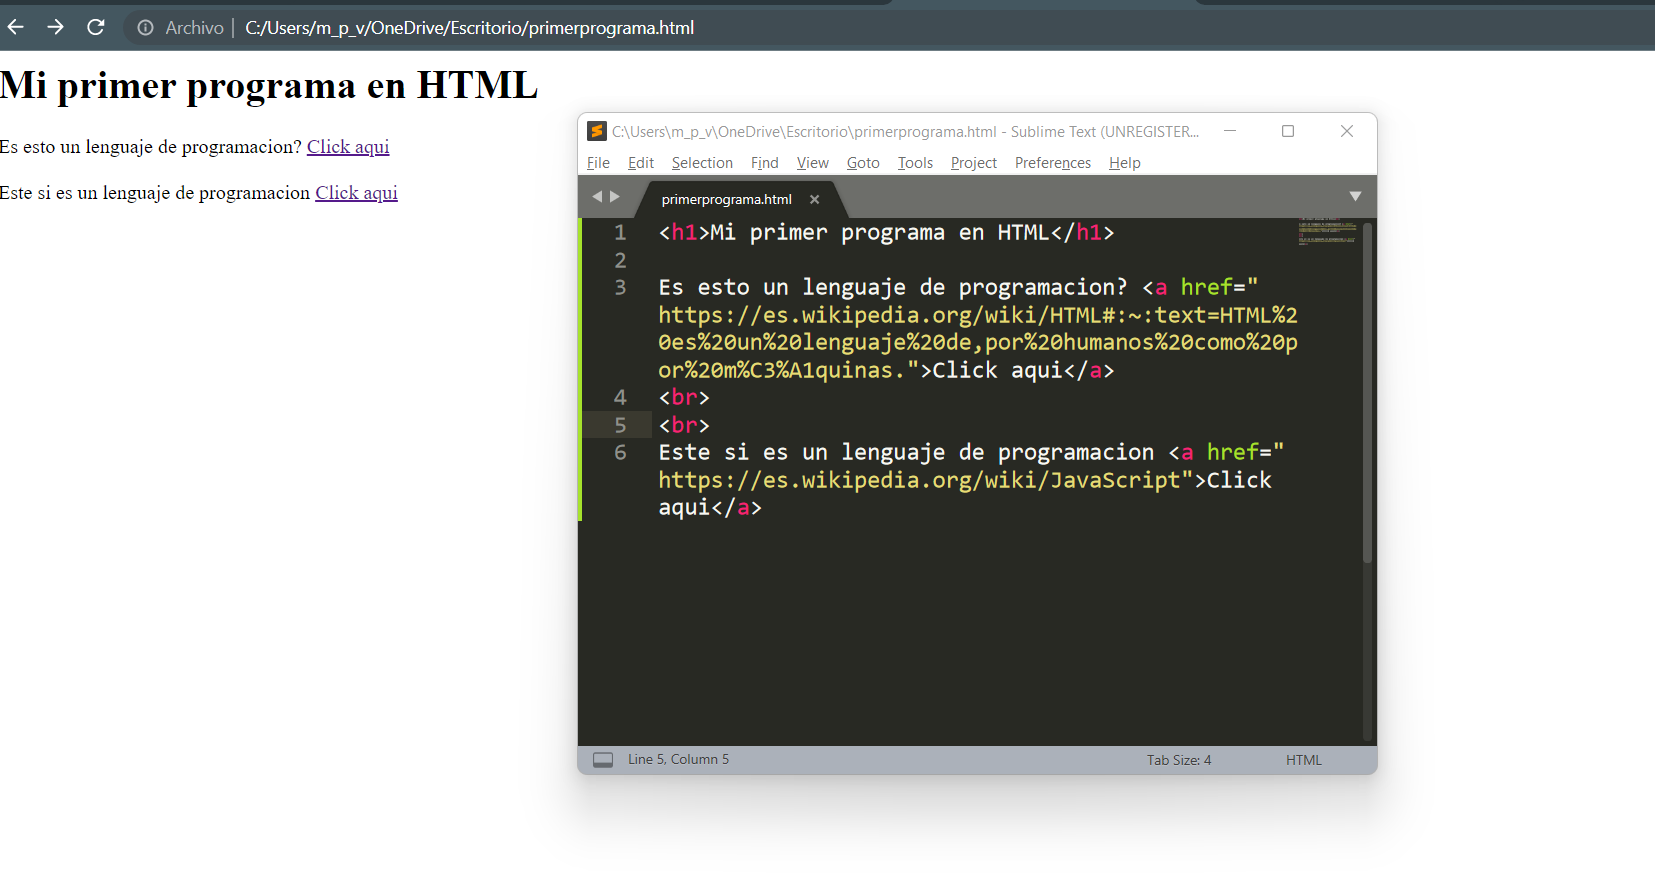Change Tab Size: 4 setting

1179,760
